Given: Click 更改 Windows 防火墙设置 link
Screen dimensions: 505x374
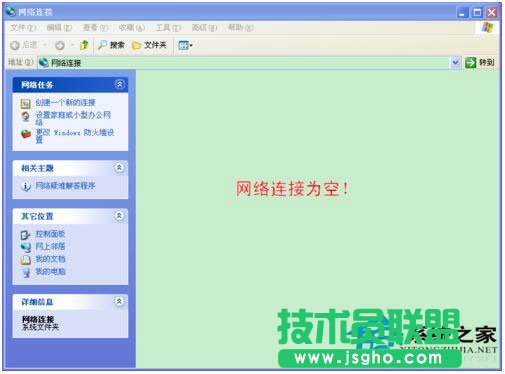Looking at the screenshot, I should pyautogui.click(x=75, y=136).
